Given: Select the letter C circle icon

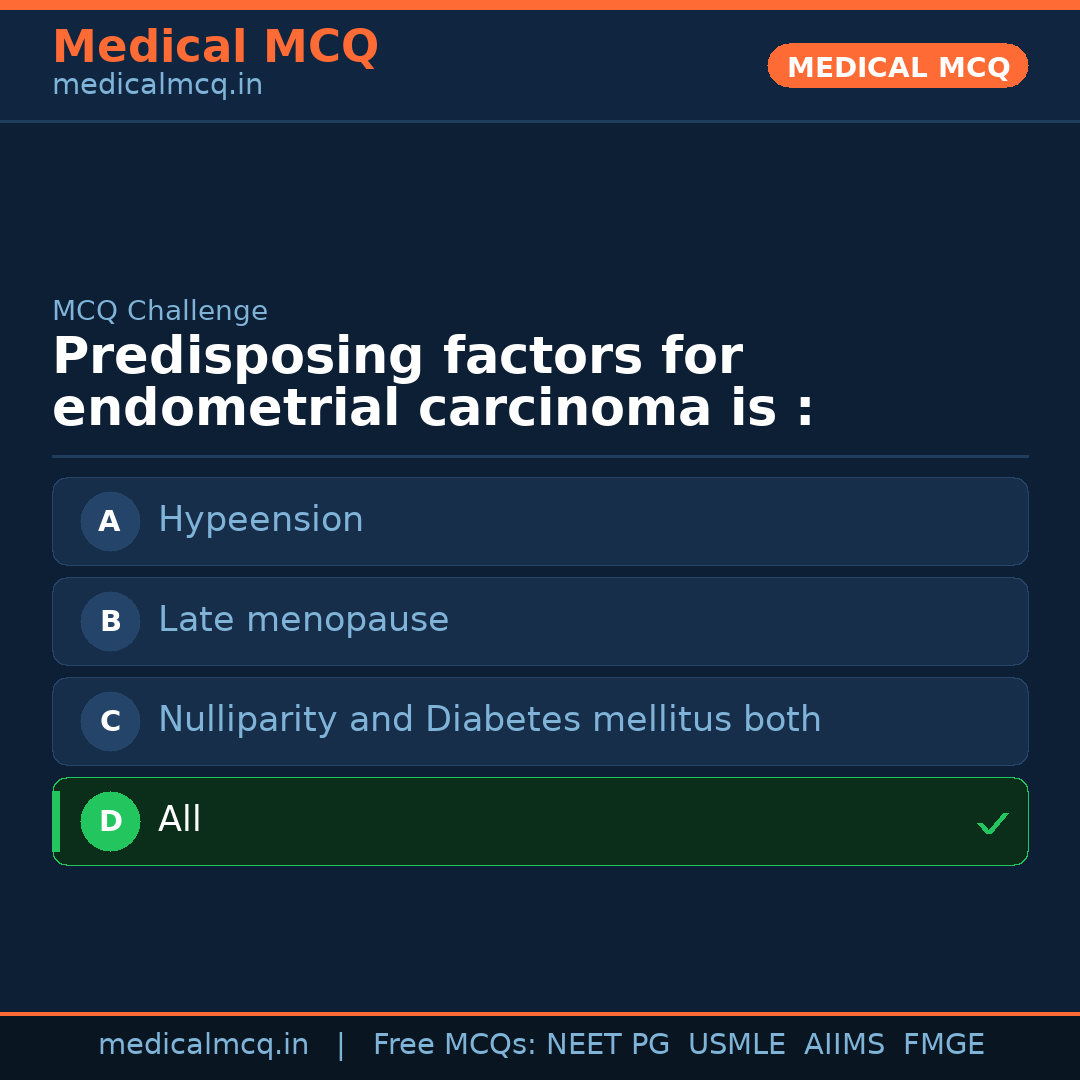Looking at the screenshot, I should pyautogui.click(x=110, y=721).
